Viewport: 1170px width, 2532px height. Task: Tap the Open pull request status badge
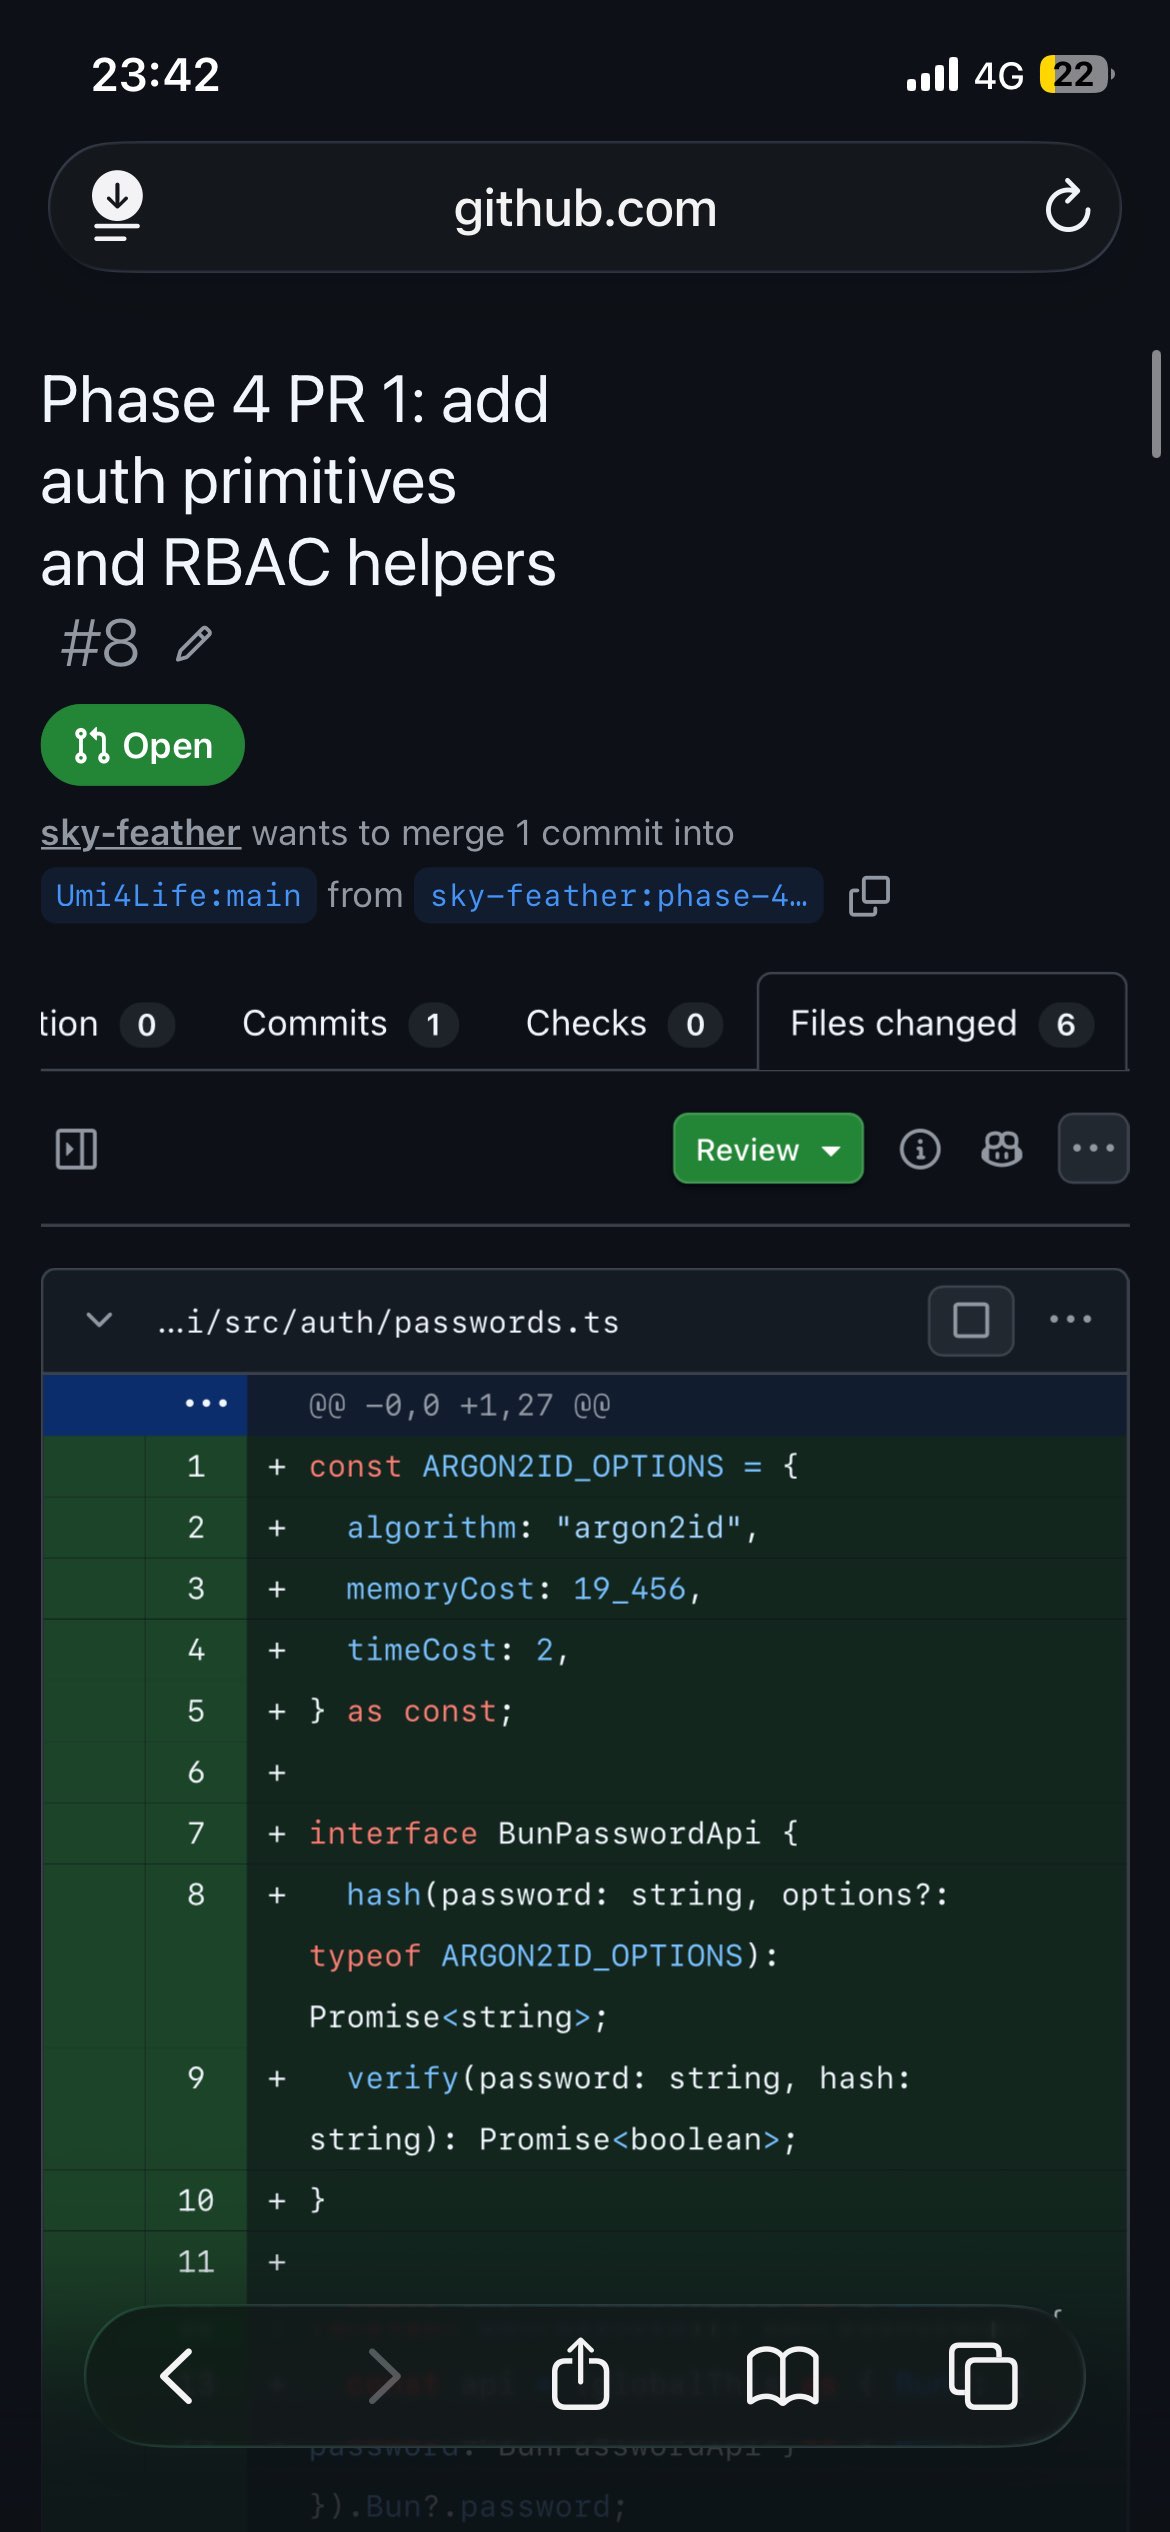(143, 745)
